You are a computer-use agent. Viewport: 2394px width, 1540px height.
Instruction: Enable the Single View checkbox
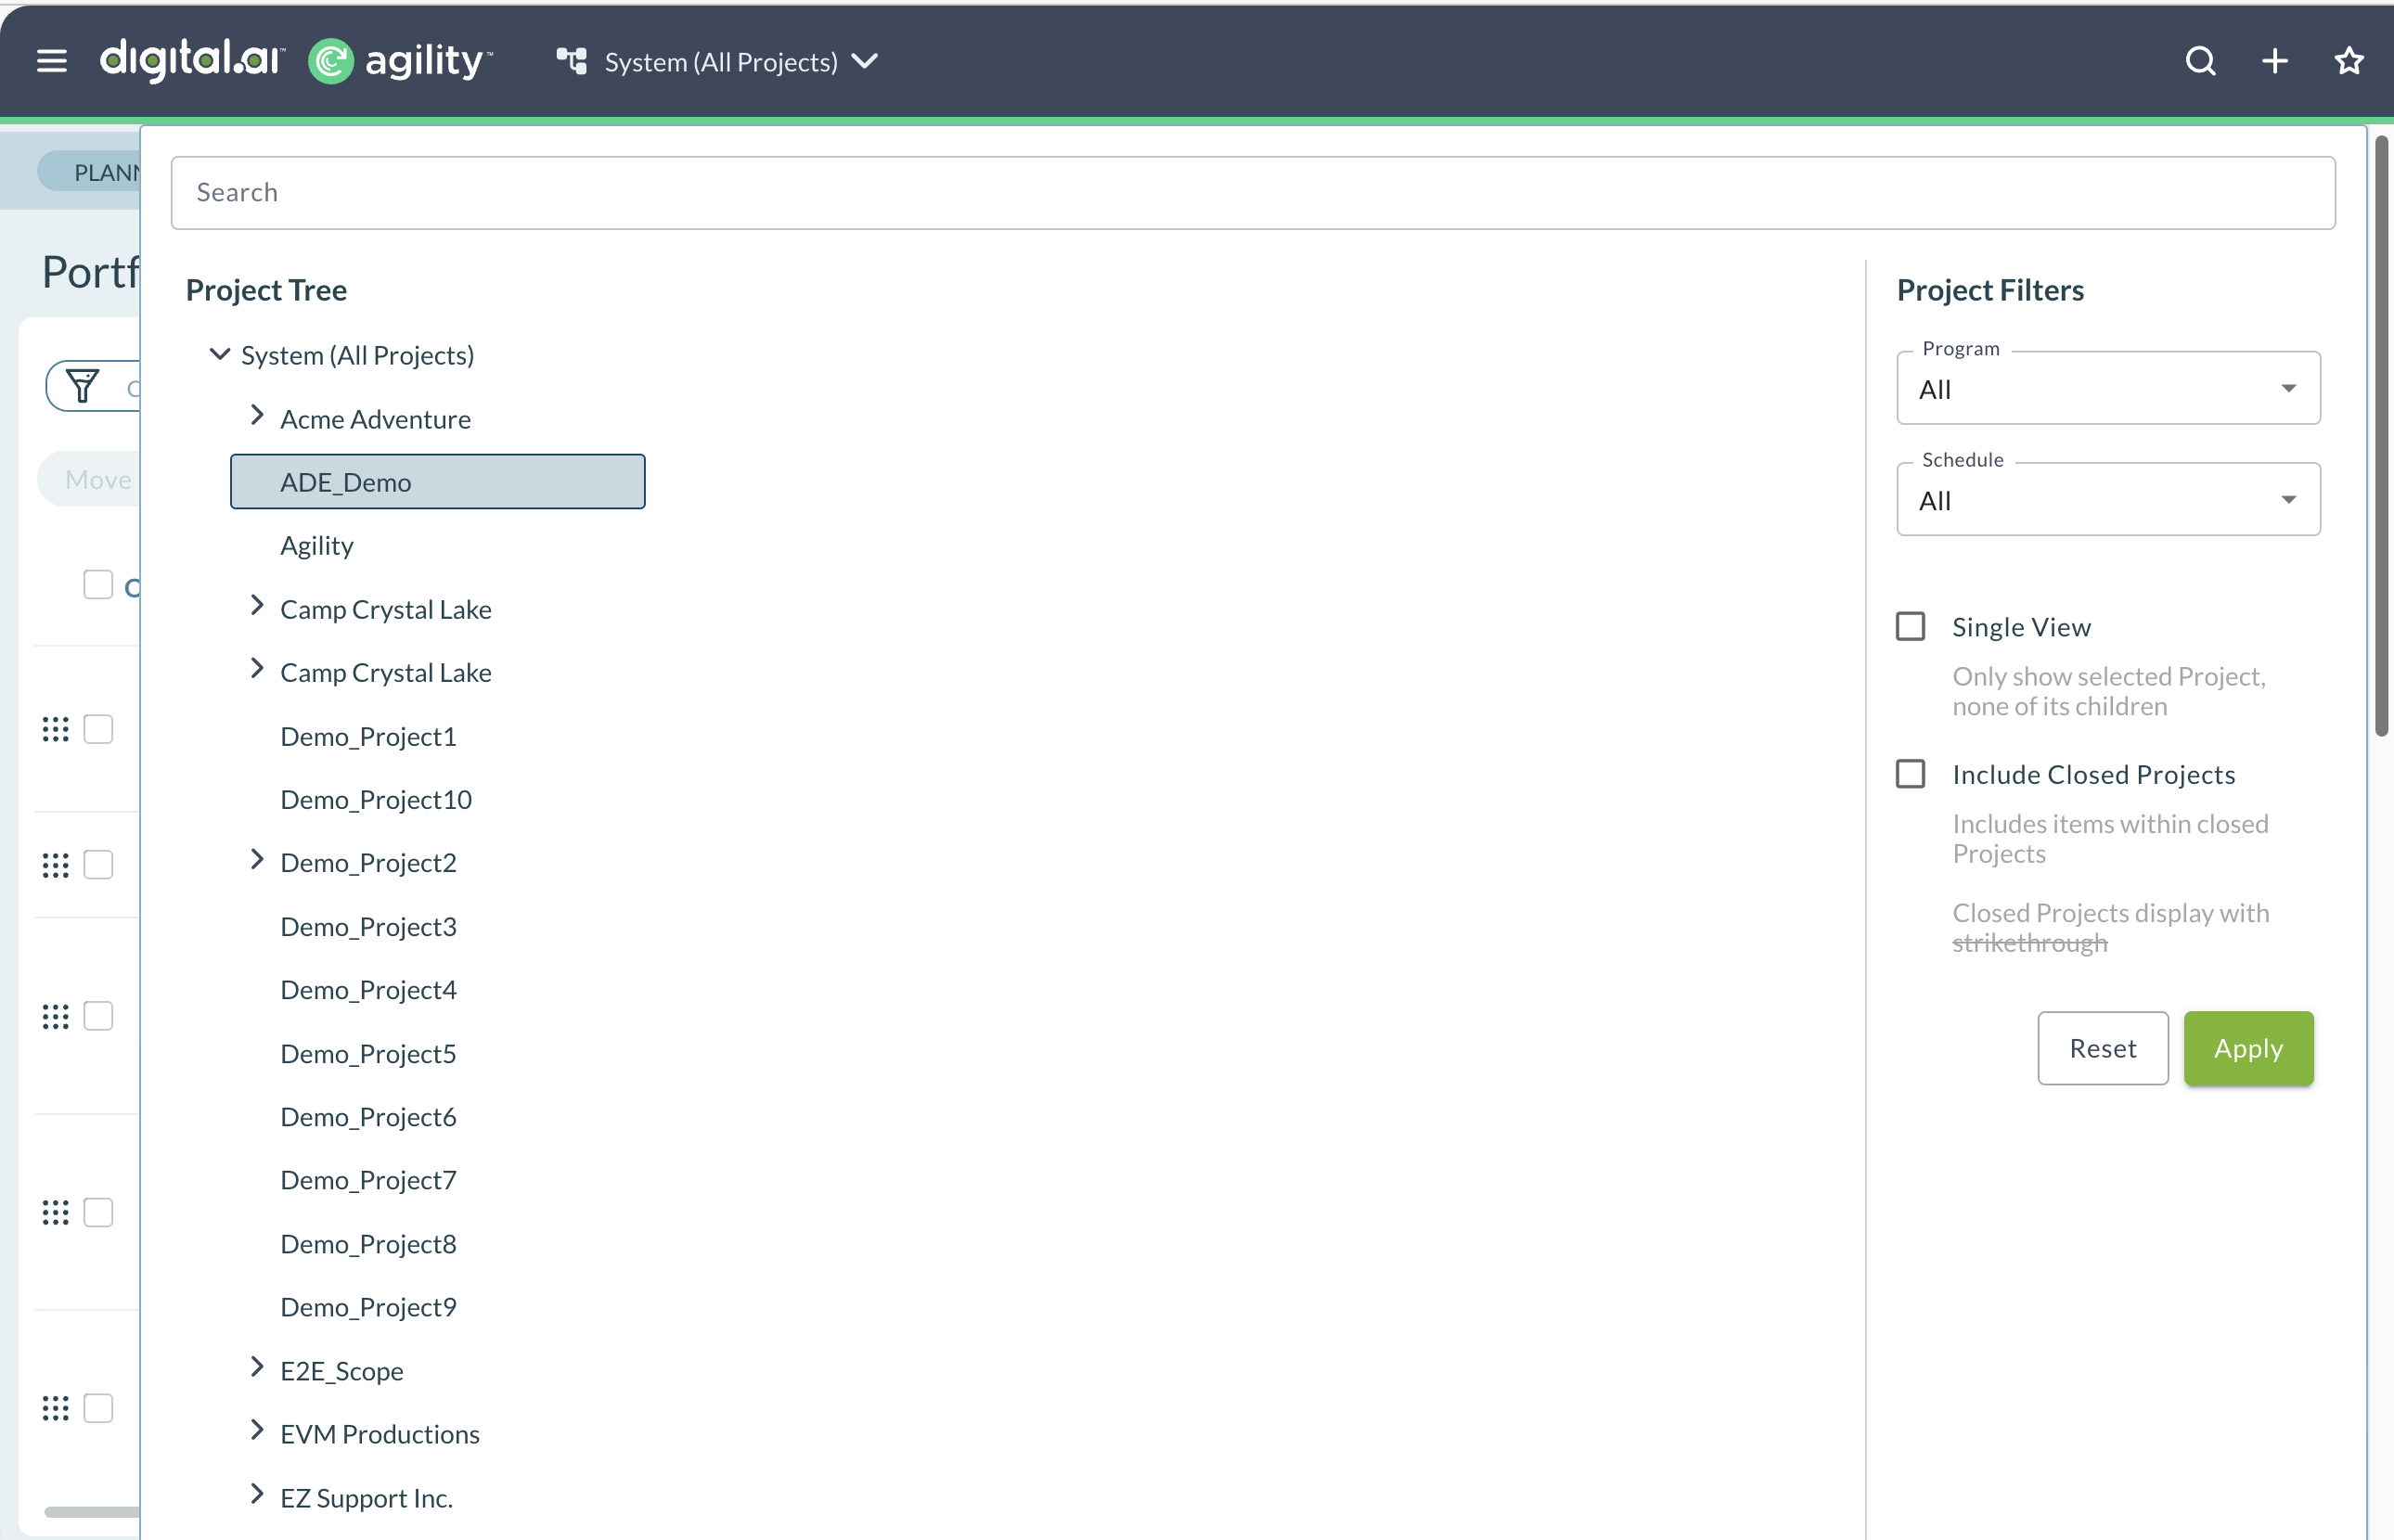[1911, 627]
